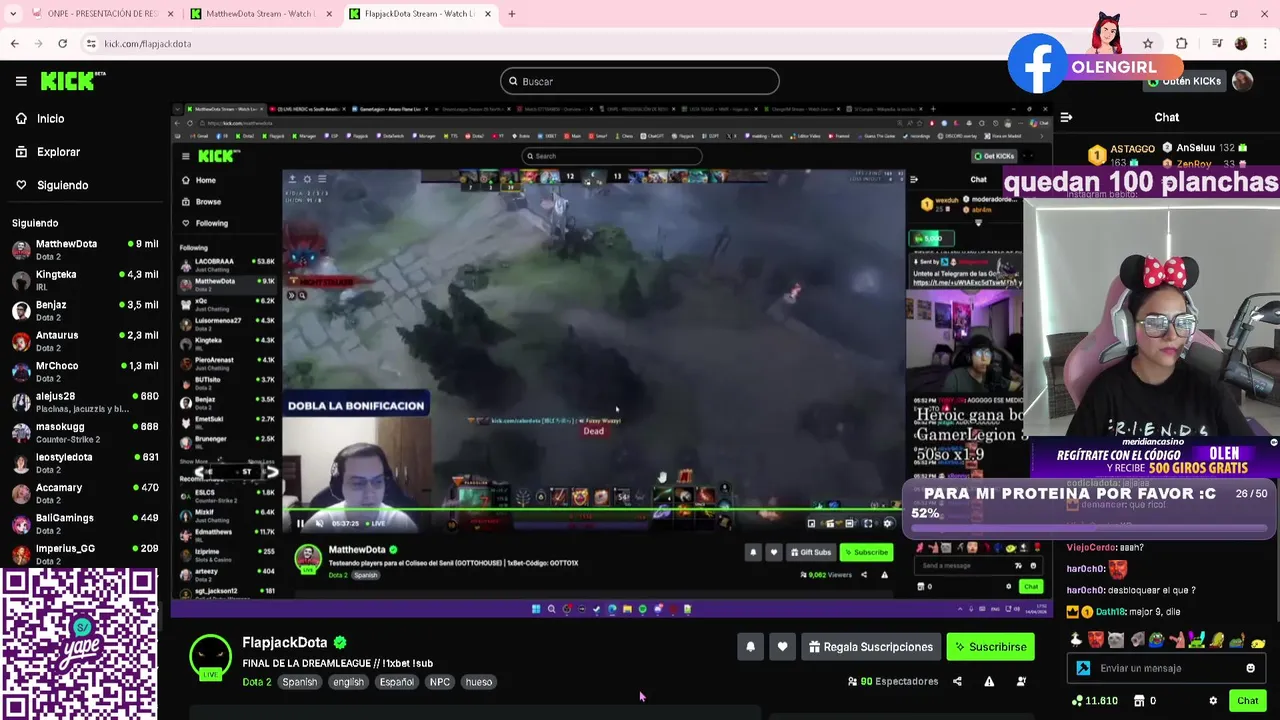Screen dimensions: 1280x720
Task: Click the Obtén KICKs button
Action: point(1186,81)
